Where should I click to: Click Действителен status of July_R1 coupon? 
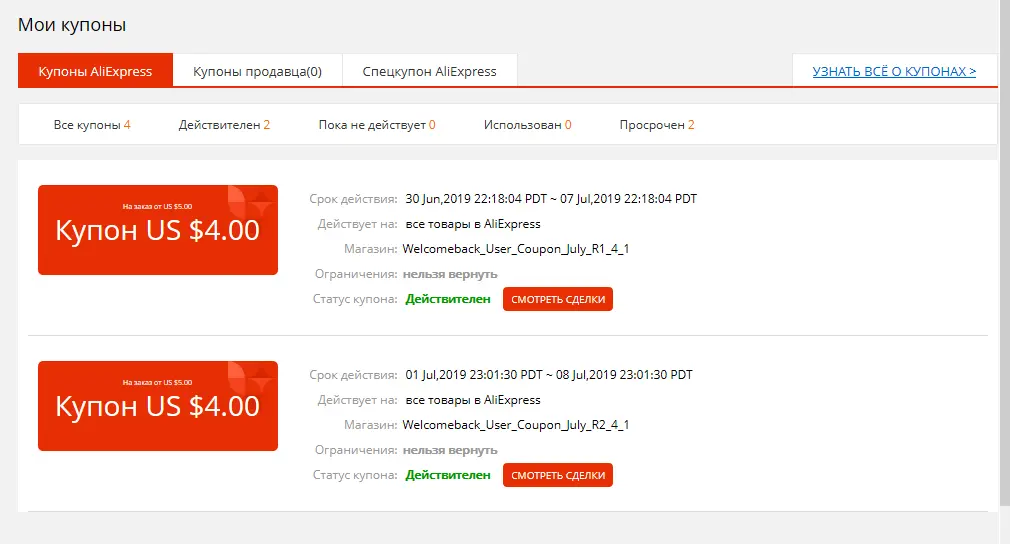pyautogui.click(x=448, y=299)
